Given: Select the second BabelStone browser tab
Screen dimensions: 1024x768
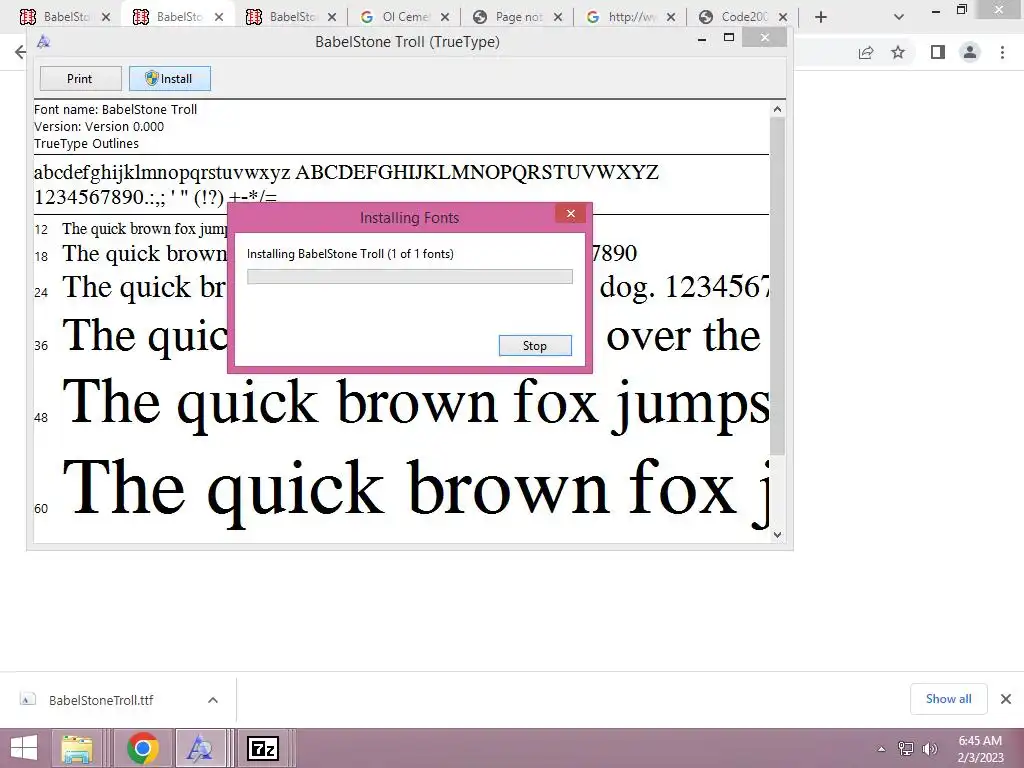Looking at the screenshot, I should tap(178, 17).
